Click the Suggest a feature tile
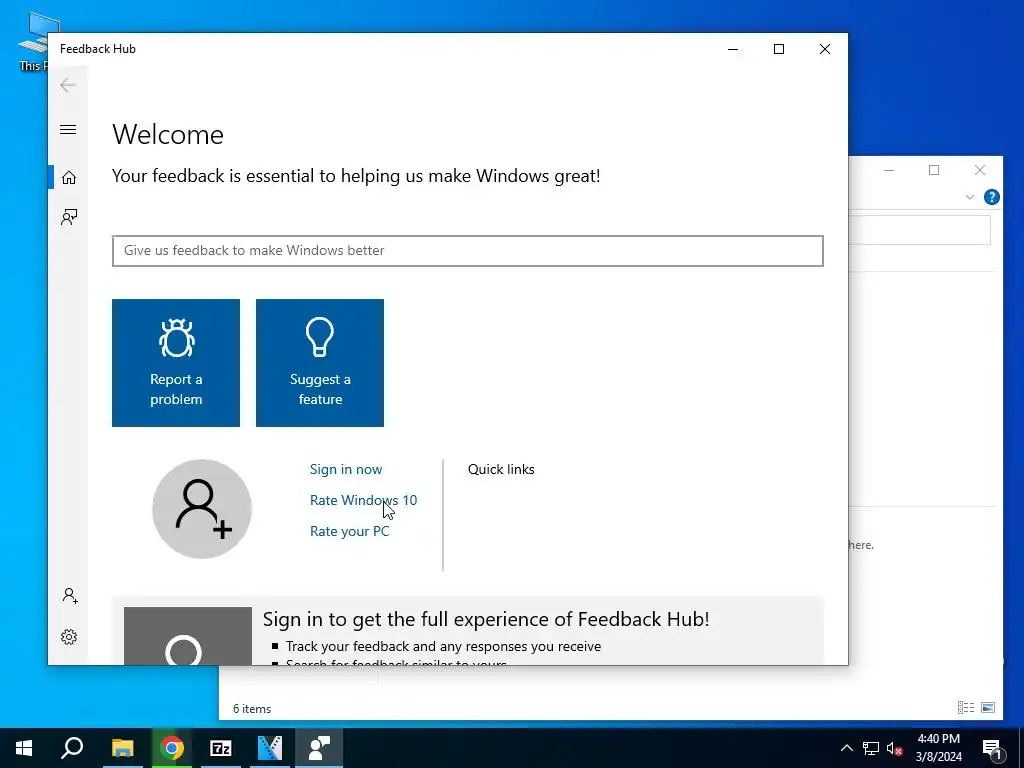This screenshot has width=1024, height=768. (320, 363)
